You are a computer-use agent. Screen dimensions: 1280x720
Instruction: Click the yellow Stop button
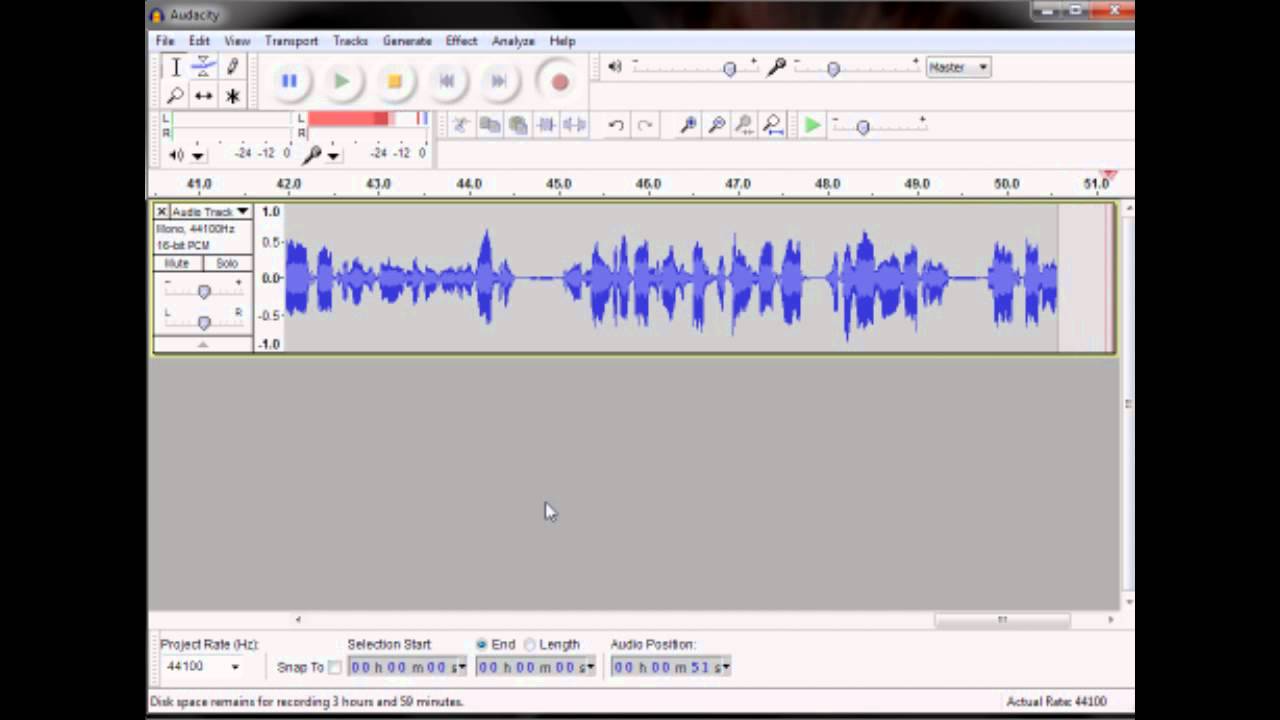[x=395, y=81]
